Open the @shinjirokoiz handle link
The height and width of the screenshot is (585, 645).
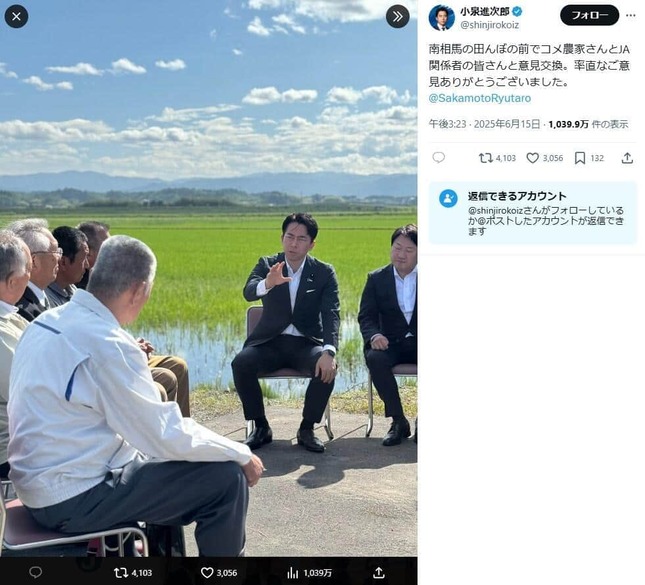point(490,25)
